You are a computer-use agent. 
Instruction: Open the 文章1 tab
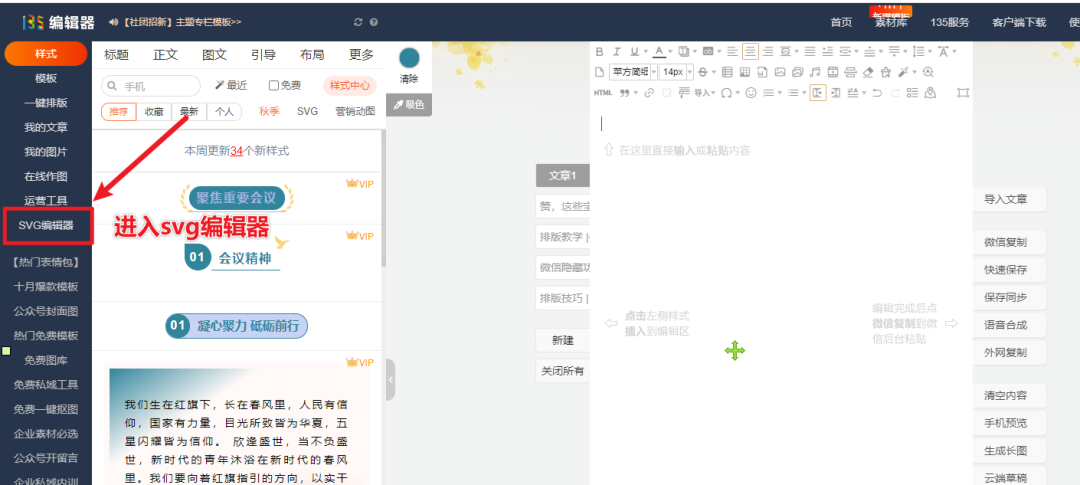[x=563, y=176]
